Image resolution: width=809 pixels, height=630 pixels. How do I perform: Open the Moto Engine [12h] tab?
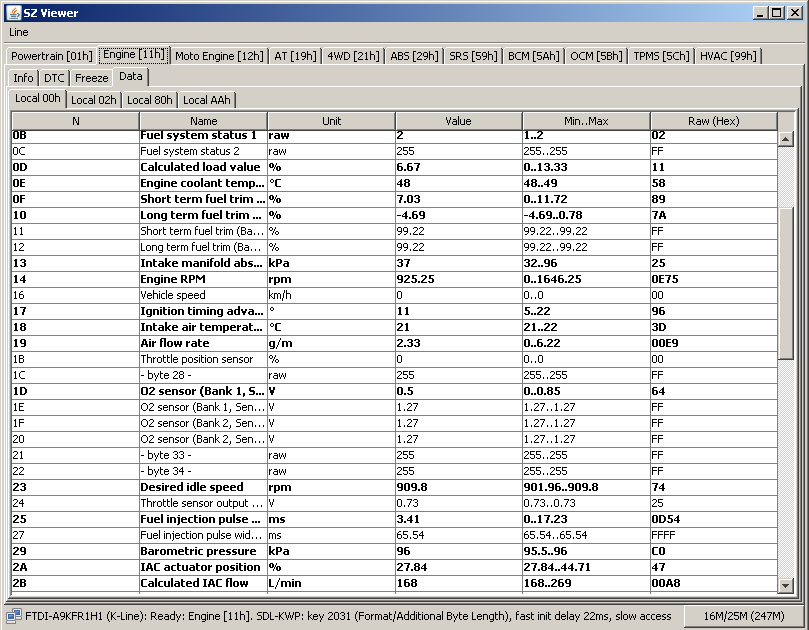[x=219, y=56]
